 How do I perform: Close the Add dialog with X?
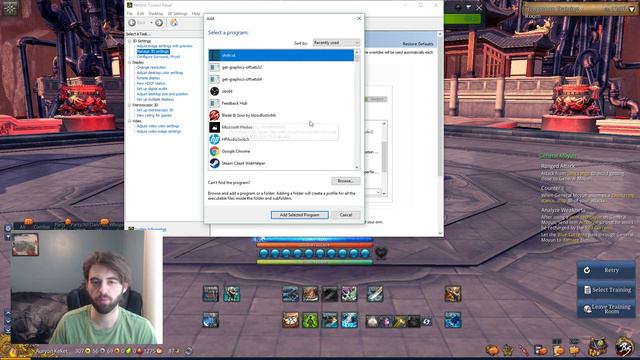pos(359,18)
